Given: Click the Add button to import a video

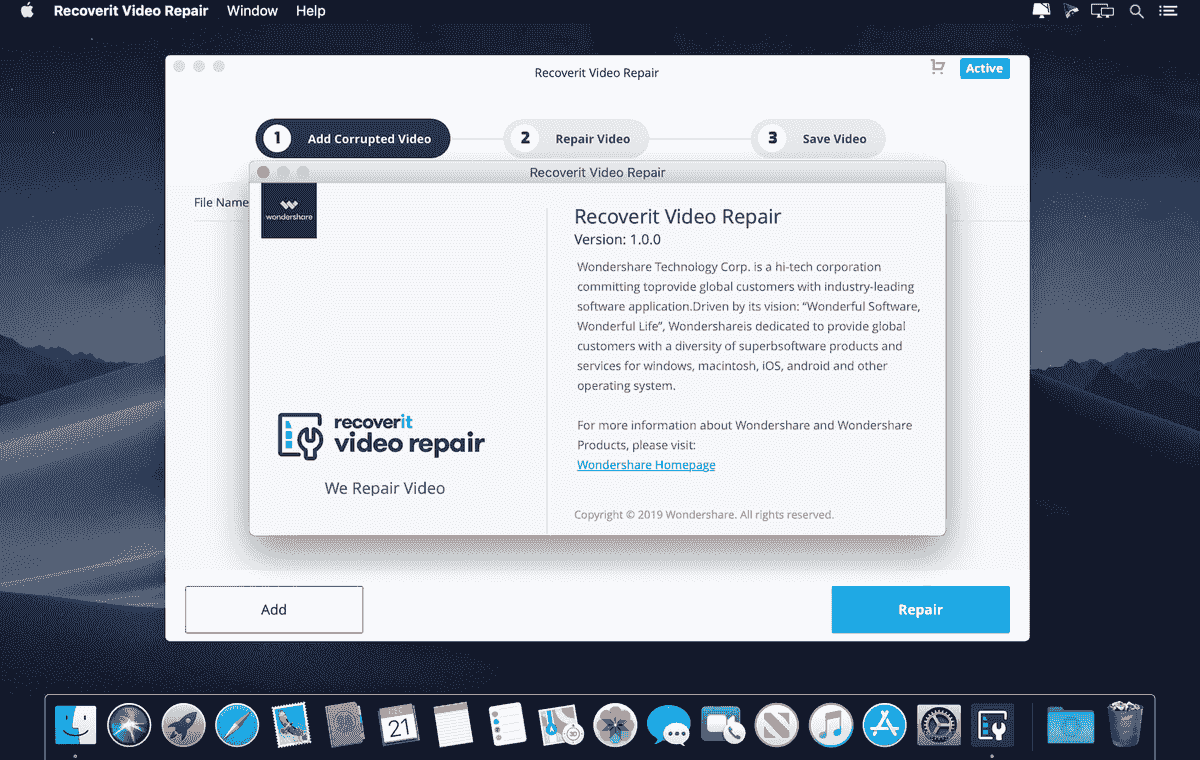Looking at the screenshot, I should click(x=273, y=609).
